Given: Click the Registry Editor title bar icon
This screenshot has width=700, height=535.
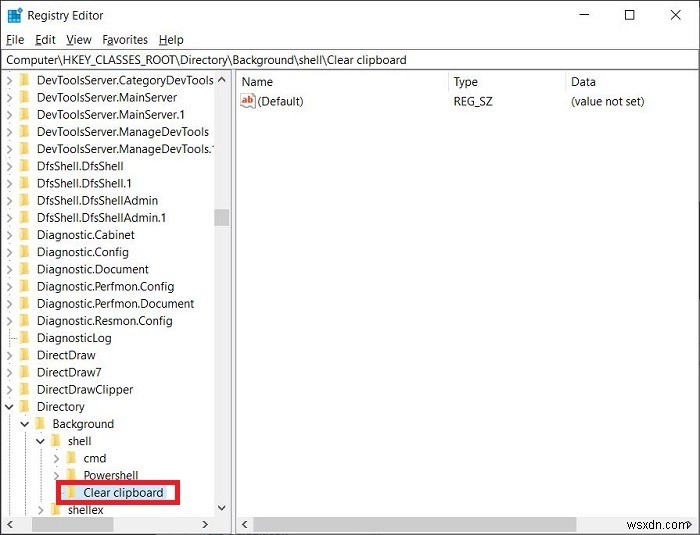Looking at the screenshot, I should pos(15,15).
